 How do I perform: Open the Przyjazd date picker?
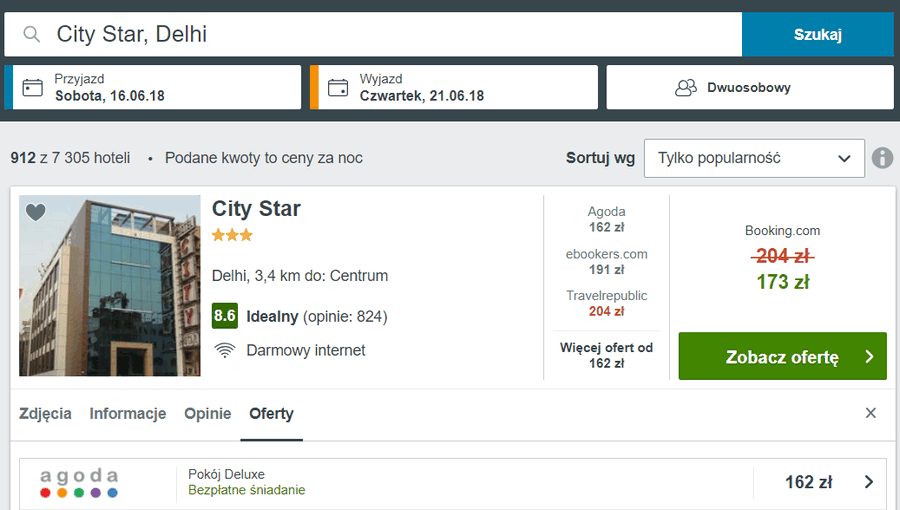(153, 87)
